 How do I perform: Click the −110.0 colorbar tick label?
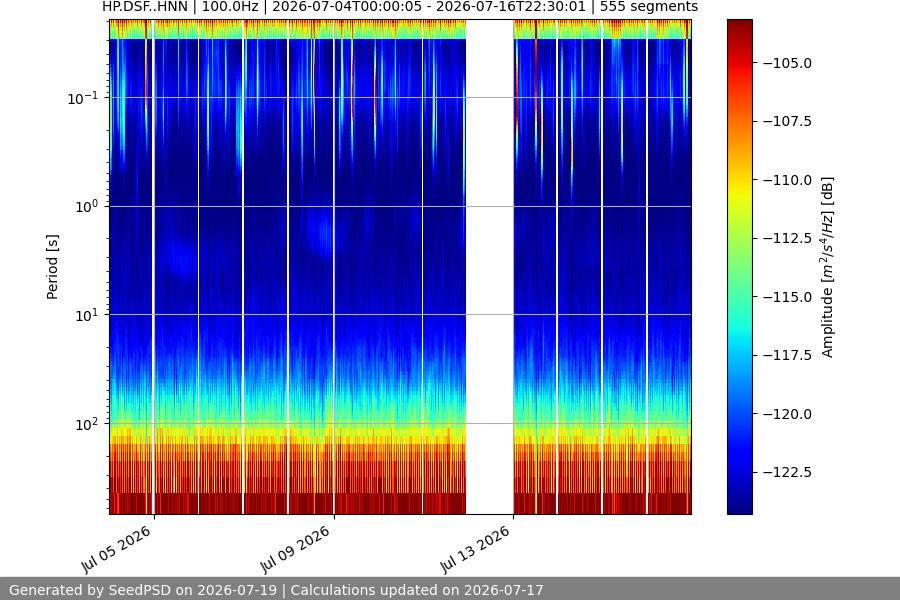(x=788, y=180)
